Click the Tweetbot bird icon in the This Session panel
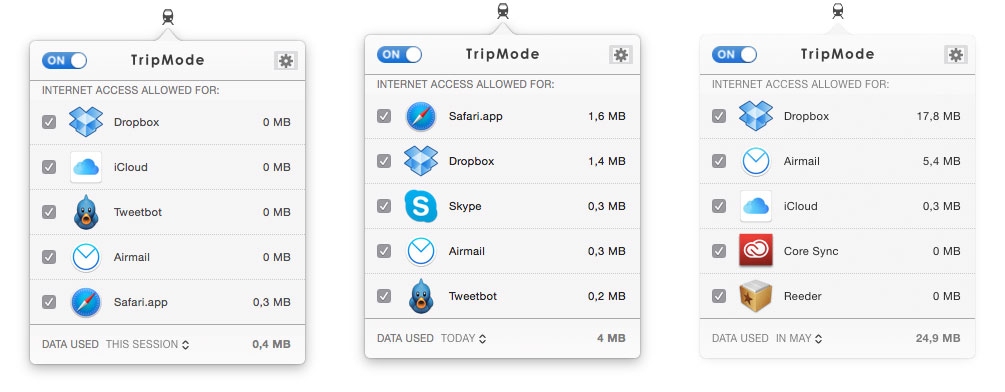Image resolution: width=1005 pixels, height=392 pixels. 86,212
